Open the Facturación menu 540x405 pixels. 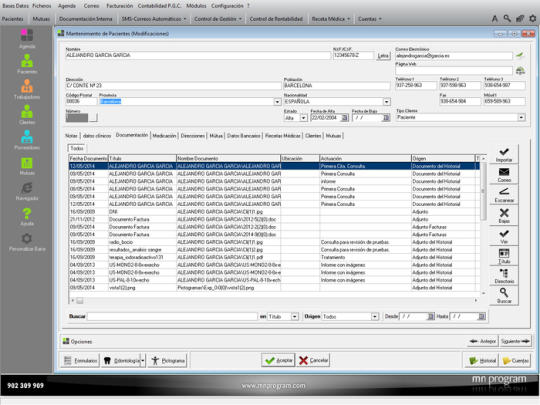pos(120,6)
